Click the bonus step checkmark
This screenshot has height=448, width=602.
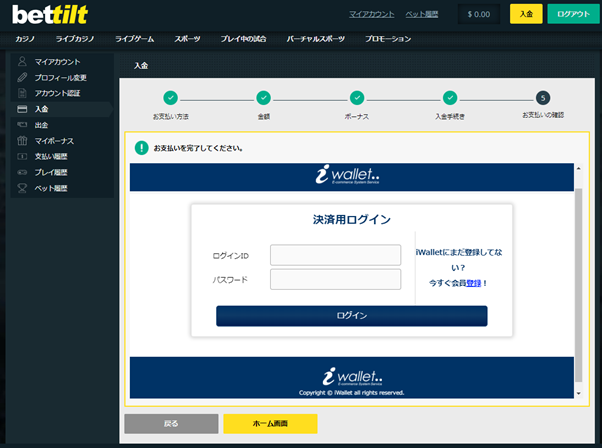pyautogui.click(x=357, y=98)
